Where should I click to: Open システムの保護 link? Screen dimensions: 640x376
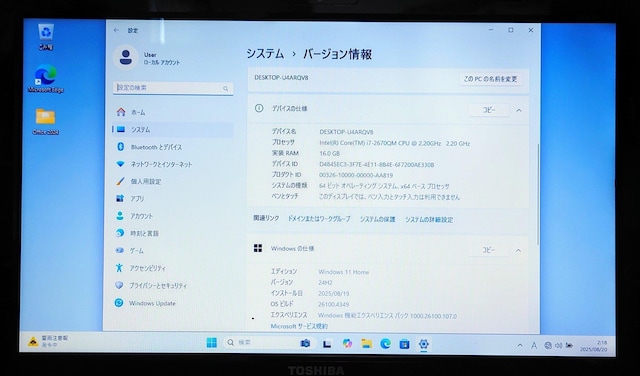coord(378,219)
